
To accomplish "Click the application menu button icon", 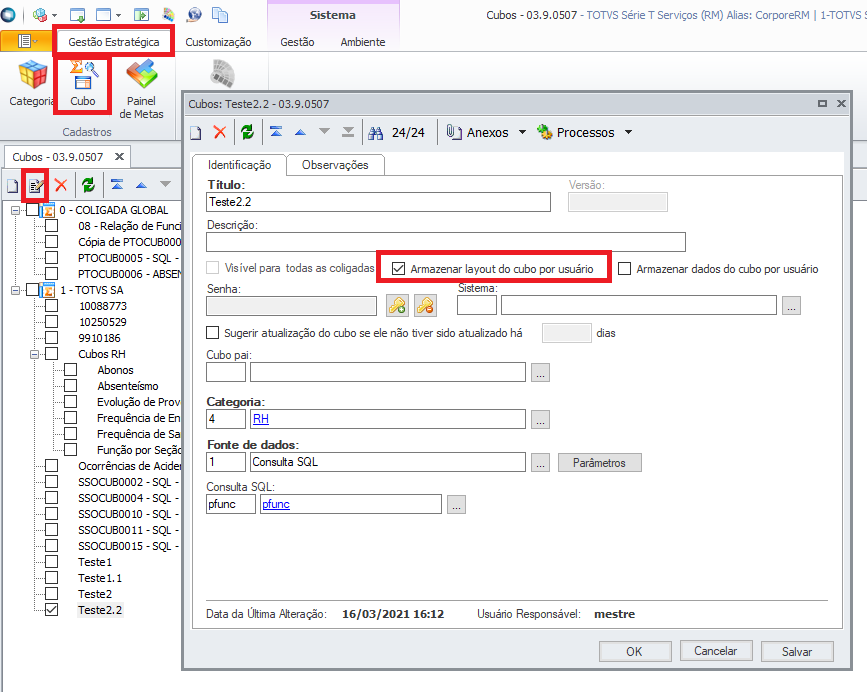I will 25,41.
